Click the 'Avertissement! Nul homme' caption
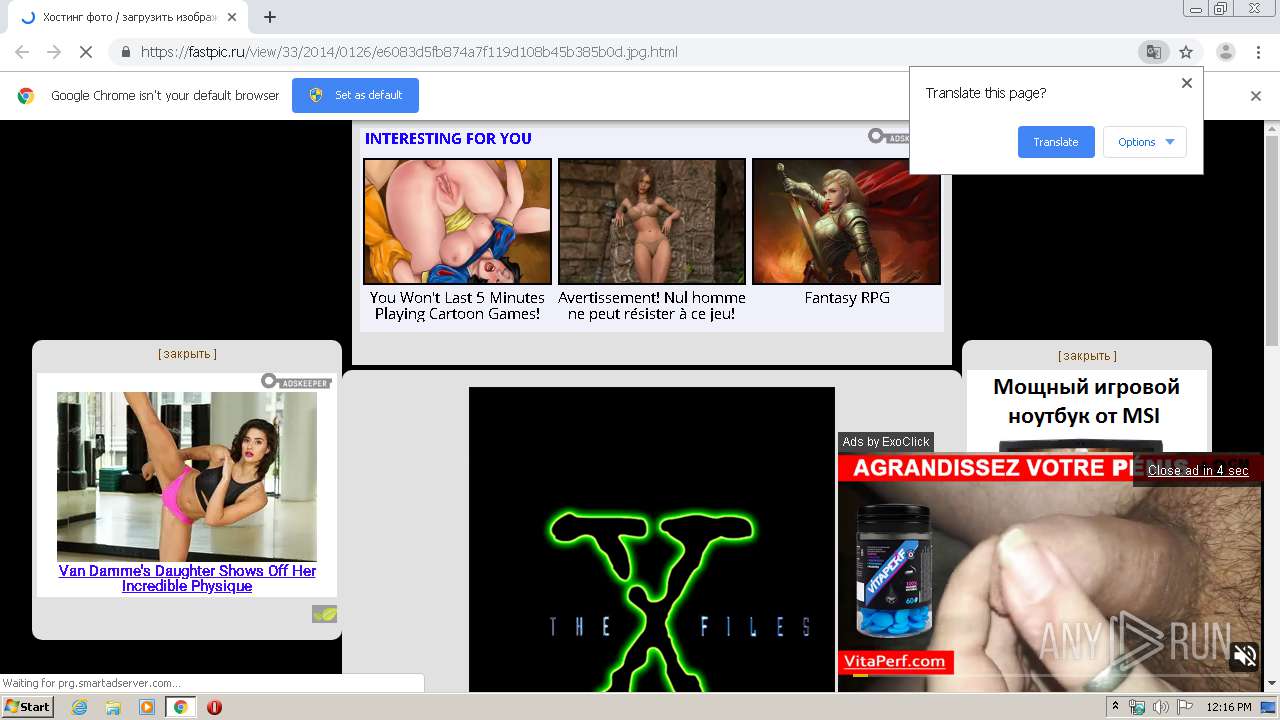 (x=652, y=306)
